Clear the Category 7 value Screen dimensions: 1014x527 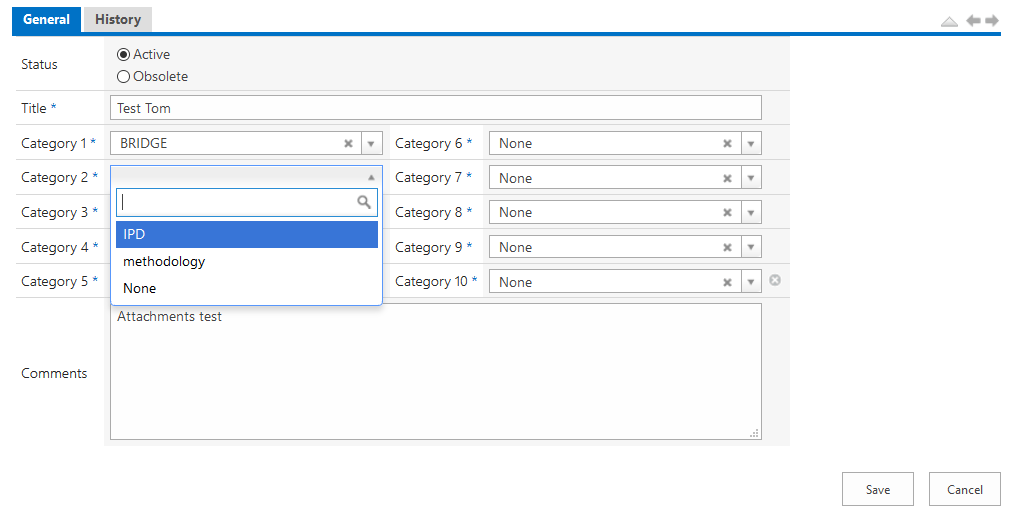point(727,178)
